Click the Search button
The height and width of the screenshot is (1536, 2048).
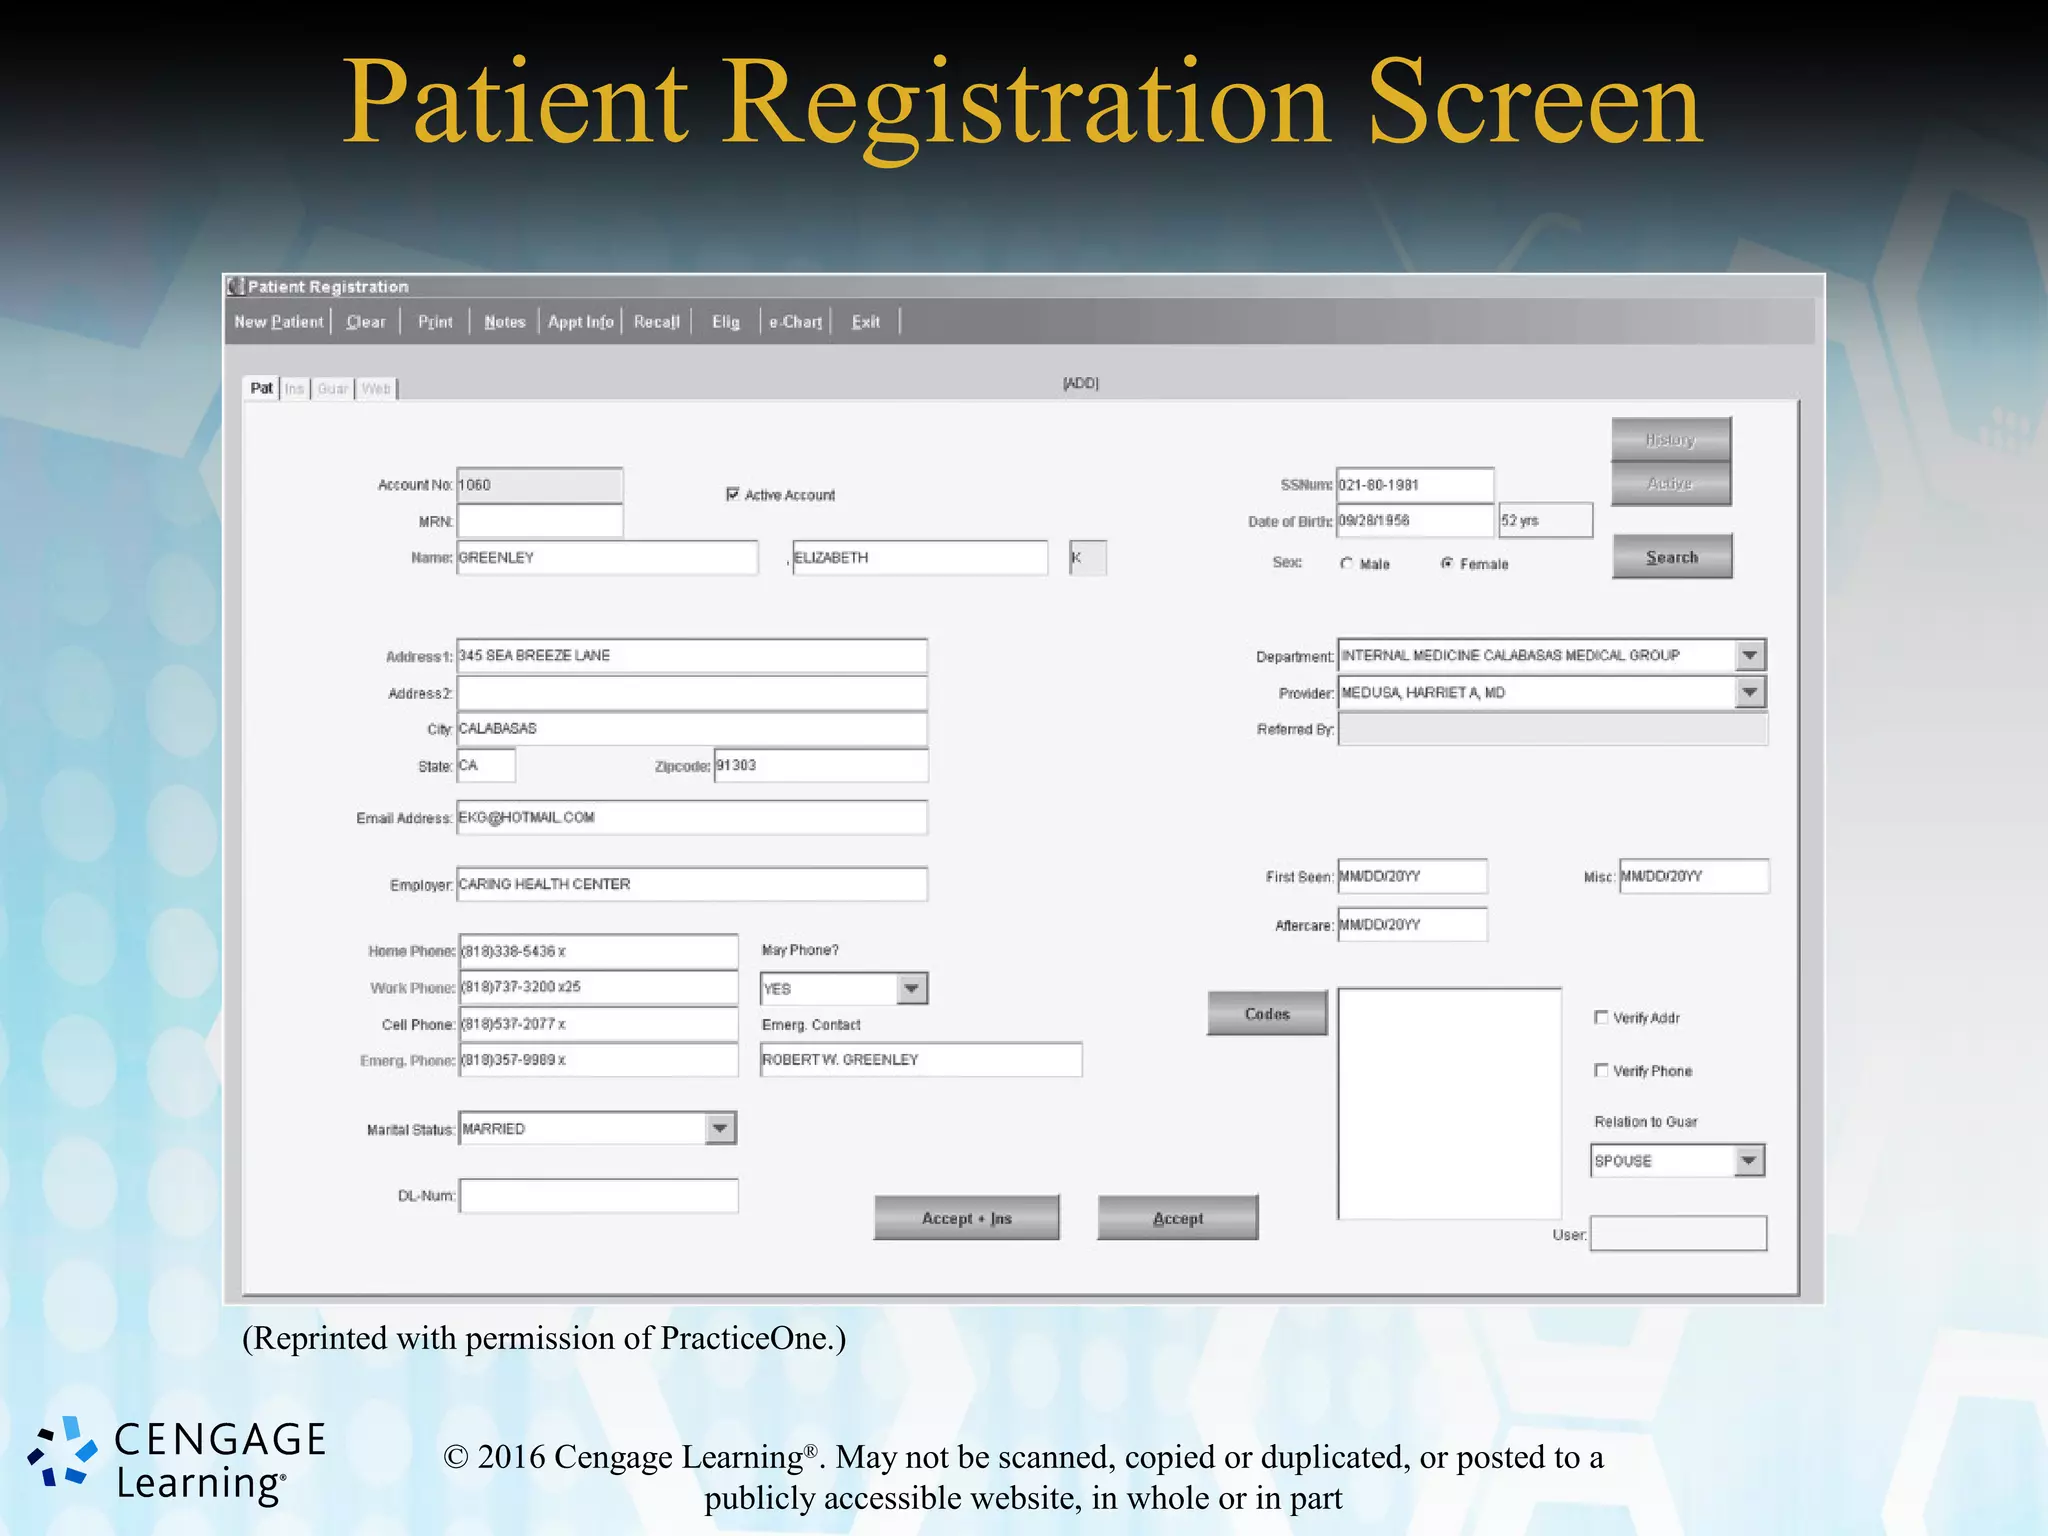coord(1672,557)
